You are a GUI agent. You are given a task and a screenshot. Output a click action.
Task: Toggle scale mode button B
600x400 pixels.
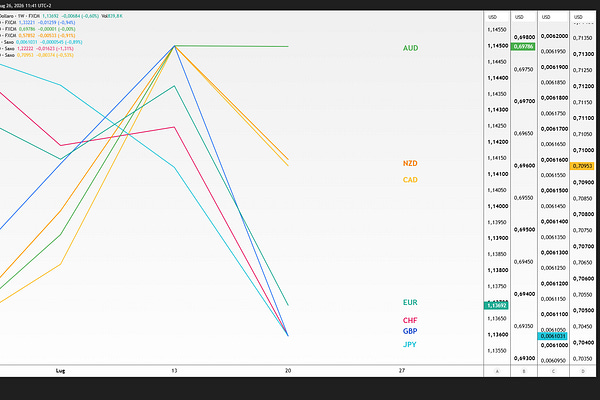pos(524,371)
